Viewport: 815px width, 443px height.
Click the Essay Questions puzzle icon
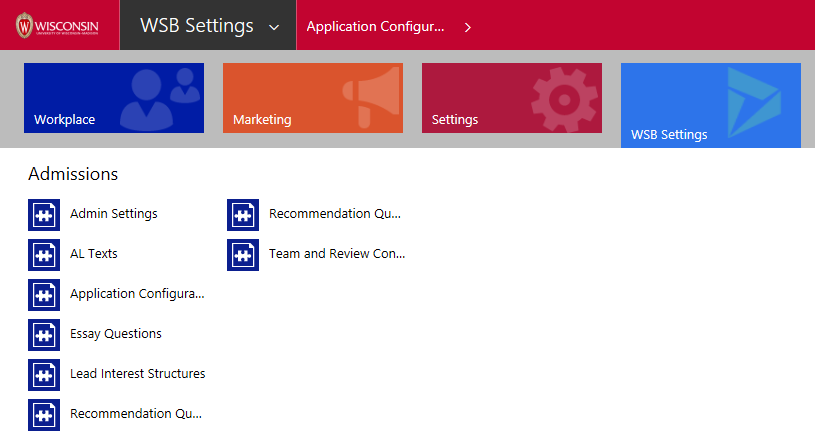click(44, 335)
